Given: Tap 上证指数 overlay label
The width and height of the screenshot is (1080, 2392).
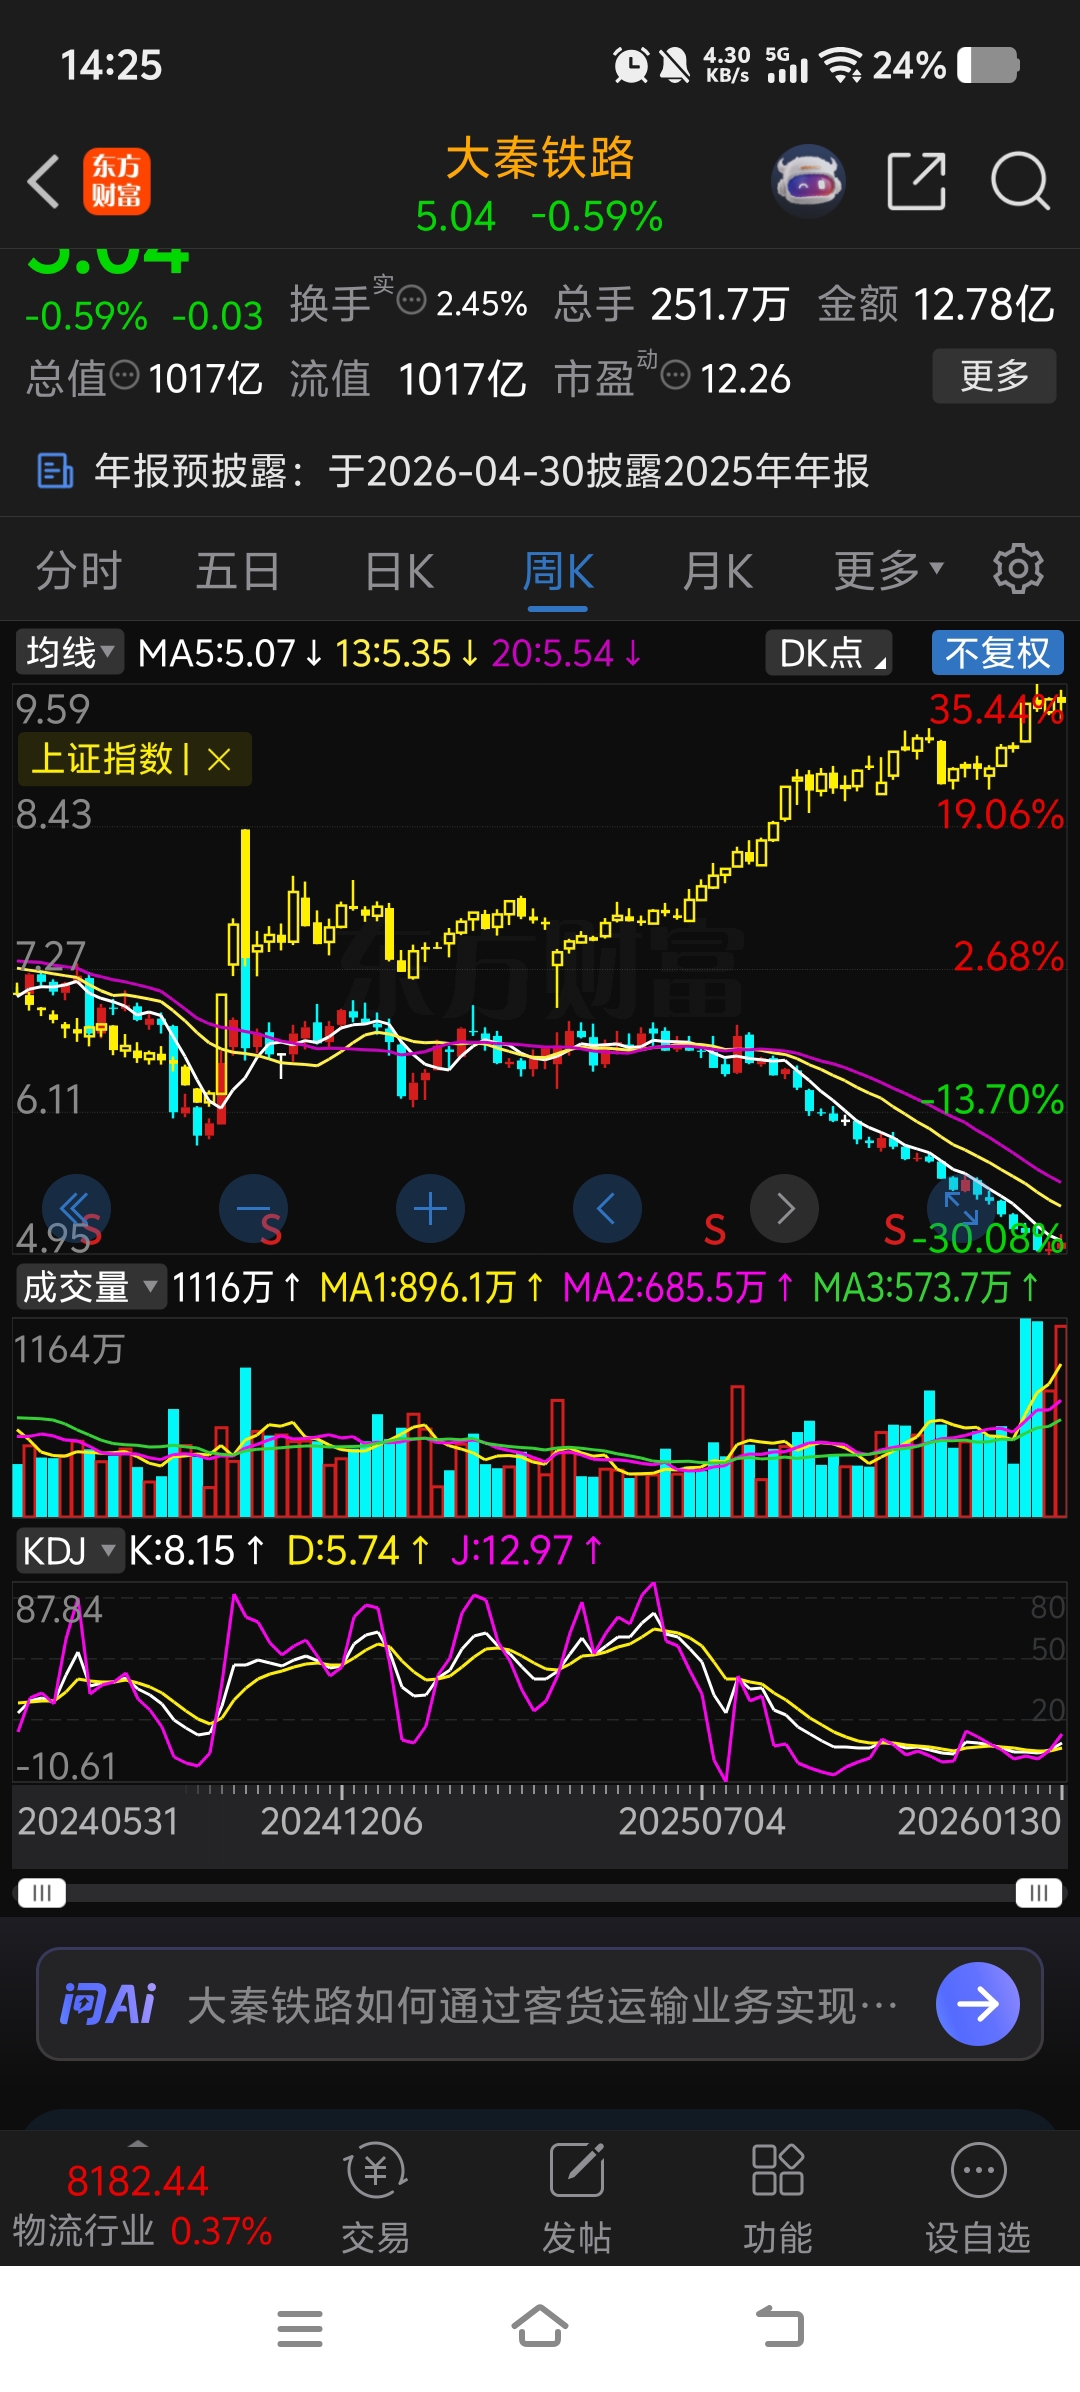Looking at the screenshot, I should click(x=102, y=760).
